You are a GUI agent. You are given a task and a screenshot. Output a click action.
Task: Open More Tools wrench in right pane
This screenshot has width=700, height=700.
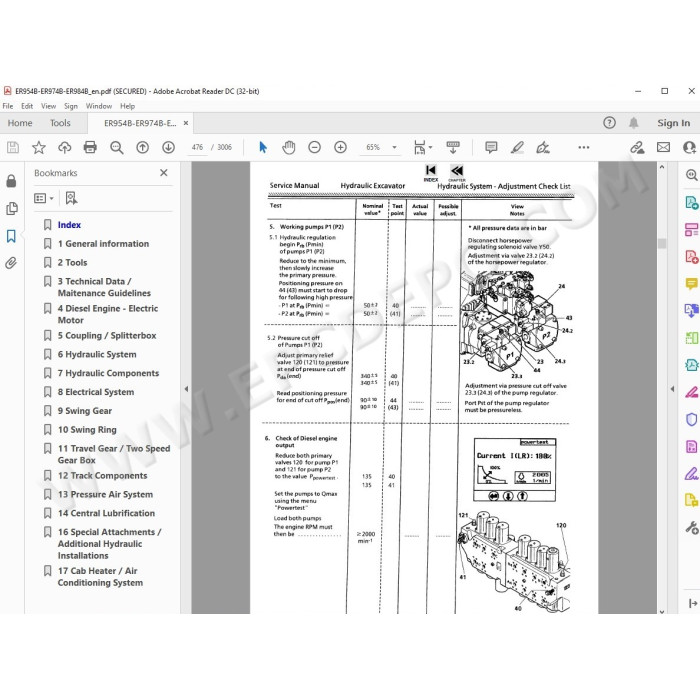(x=692, y=528)
